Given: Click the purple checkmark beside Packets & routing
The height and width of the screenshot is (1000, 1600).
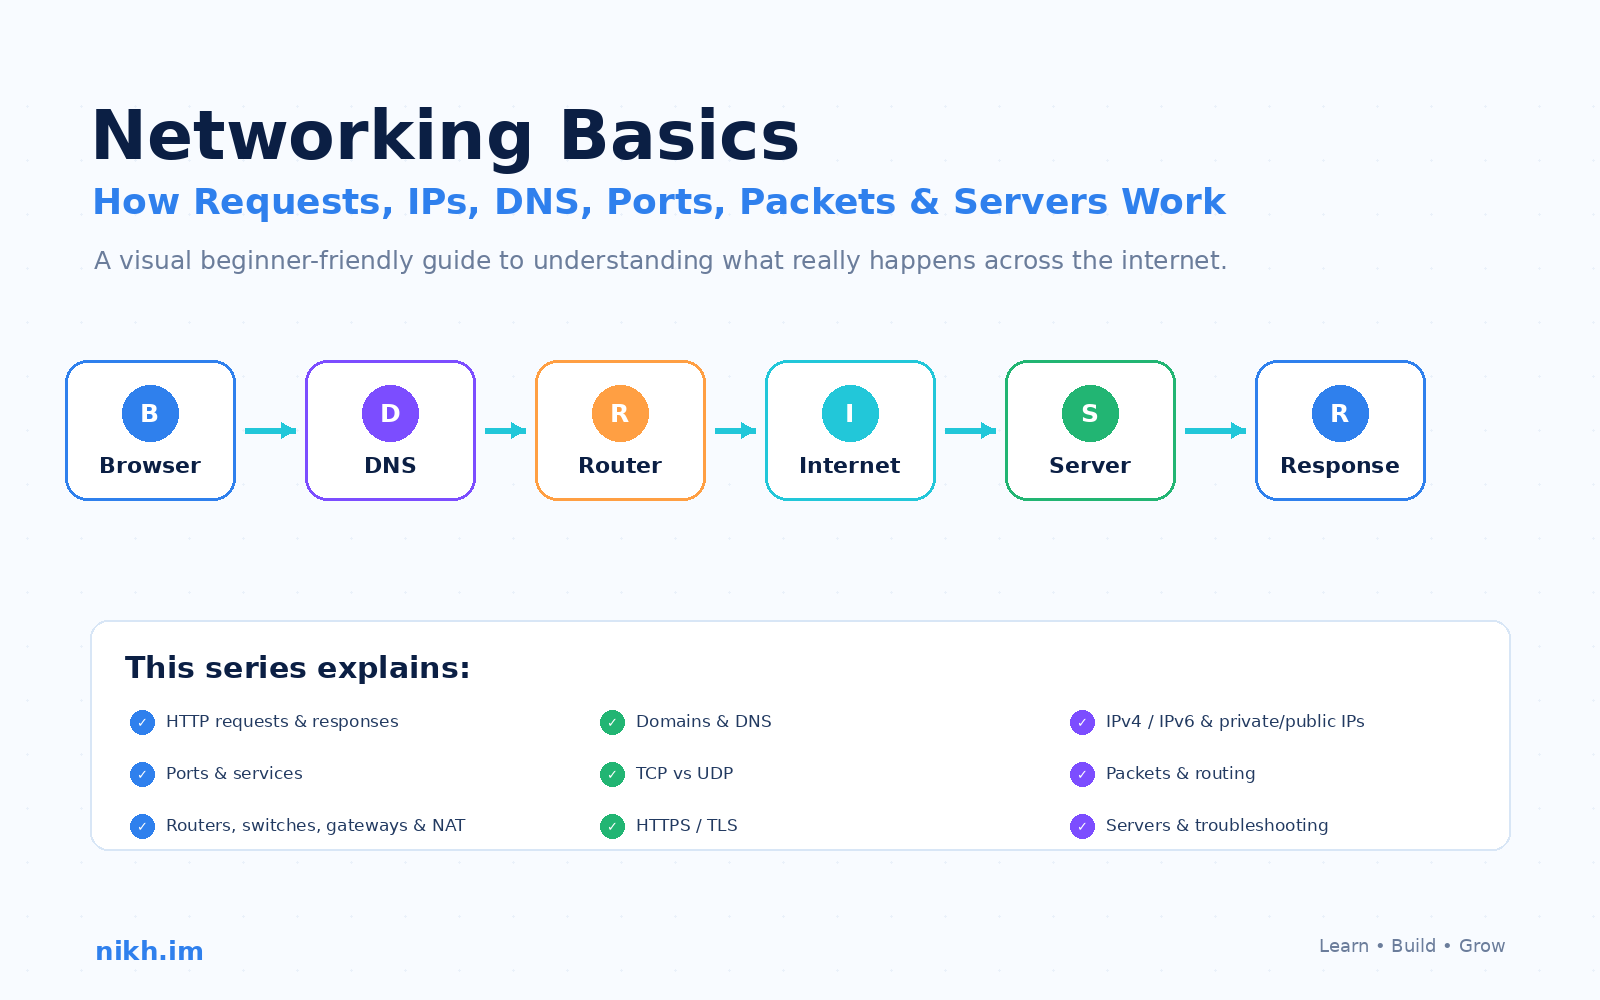Looking at the screenshot, I should (x=1082, y=774).
